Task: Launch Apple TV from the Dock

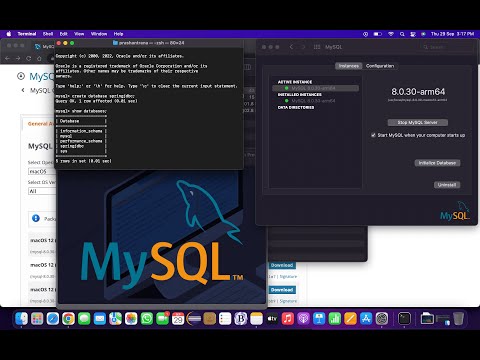Action: click(x=272, y=319)
